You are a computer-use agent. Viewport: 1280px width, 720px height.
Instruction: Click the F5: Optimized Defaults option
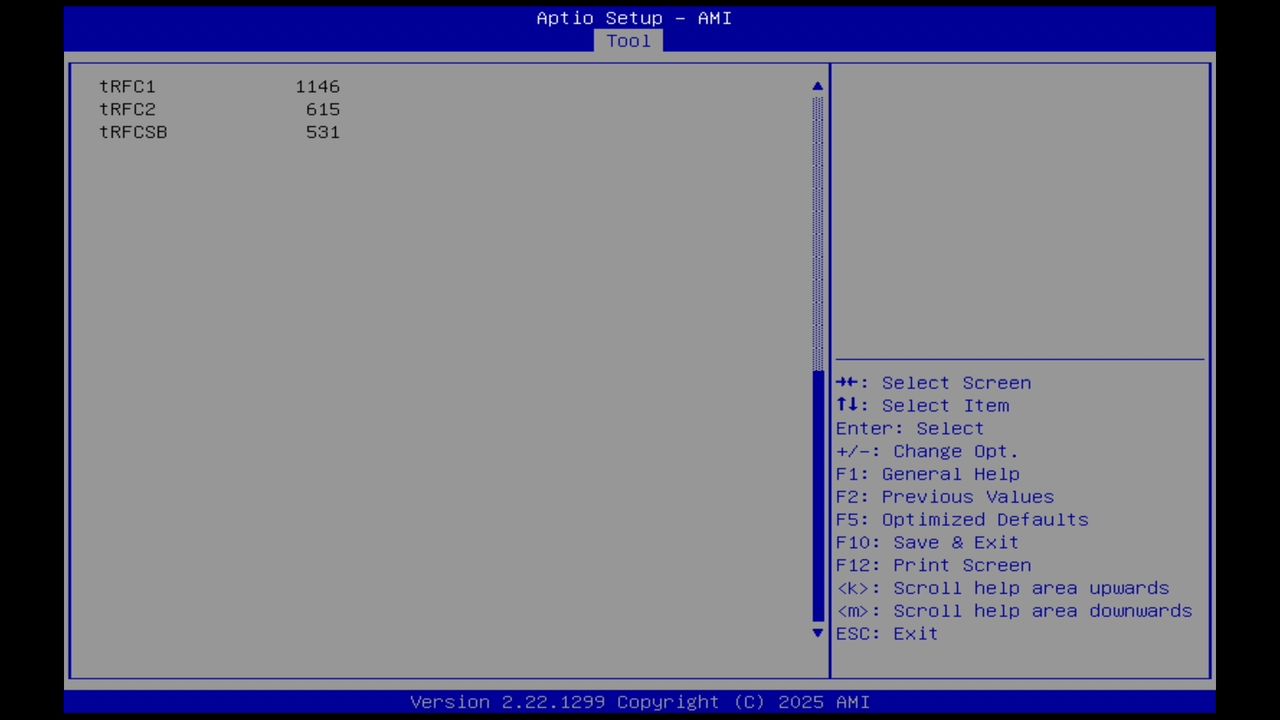tap(962, 519)
